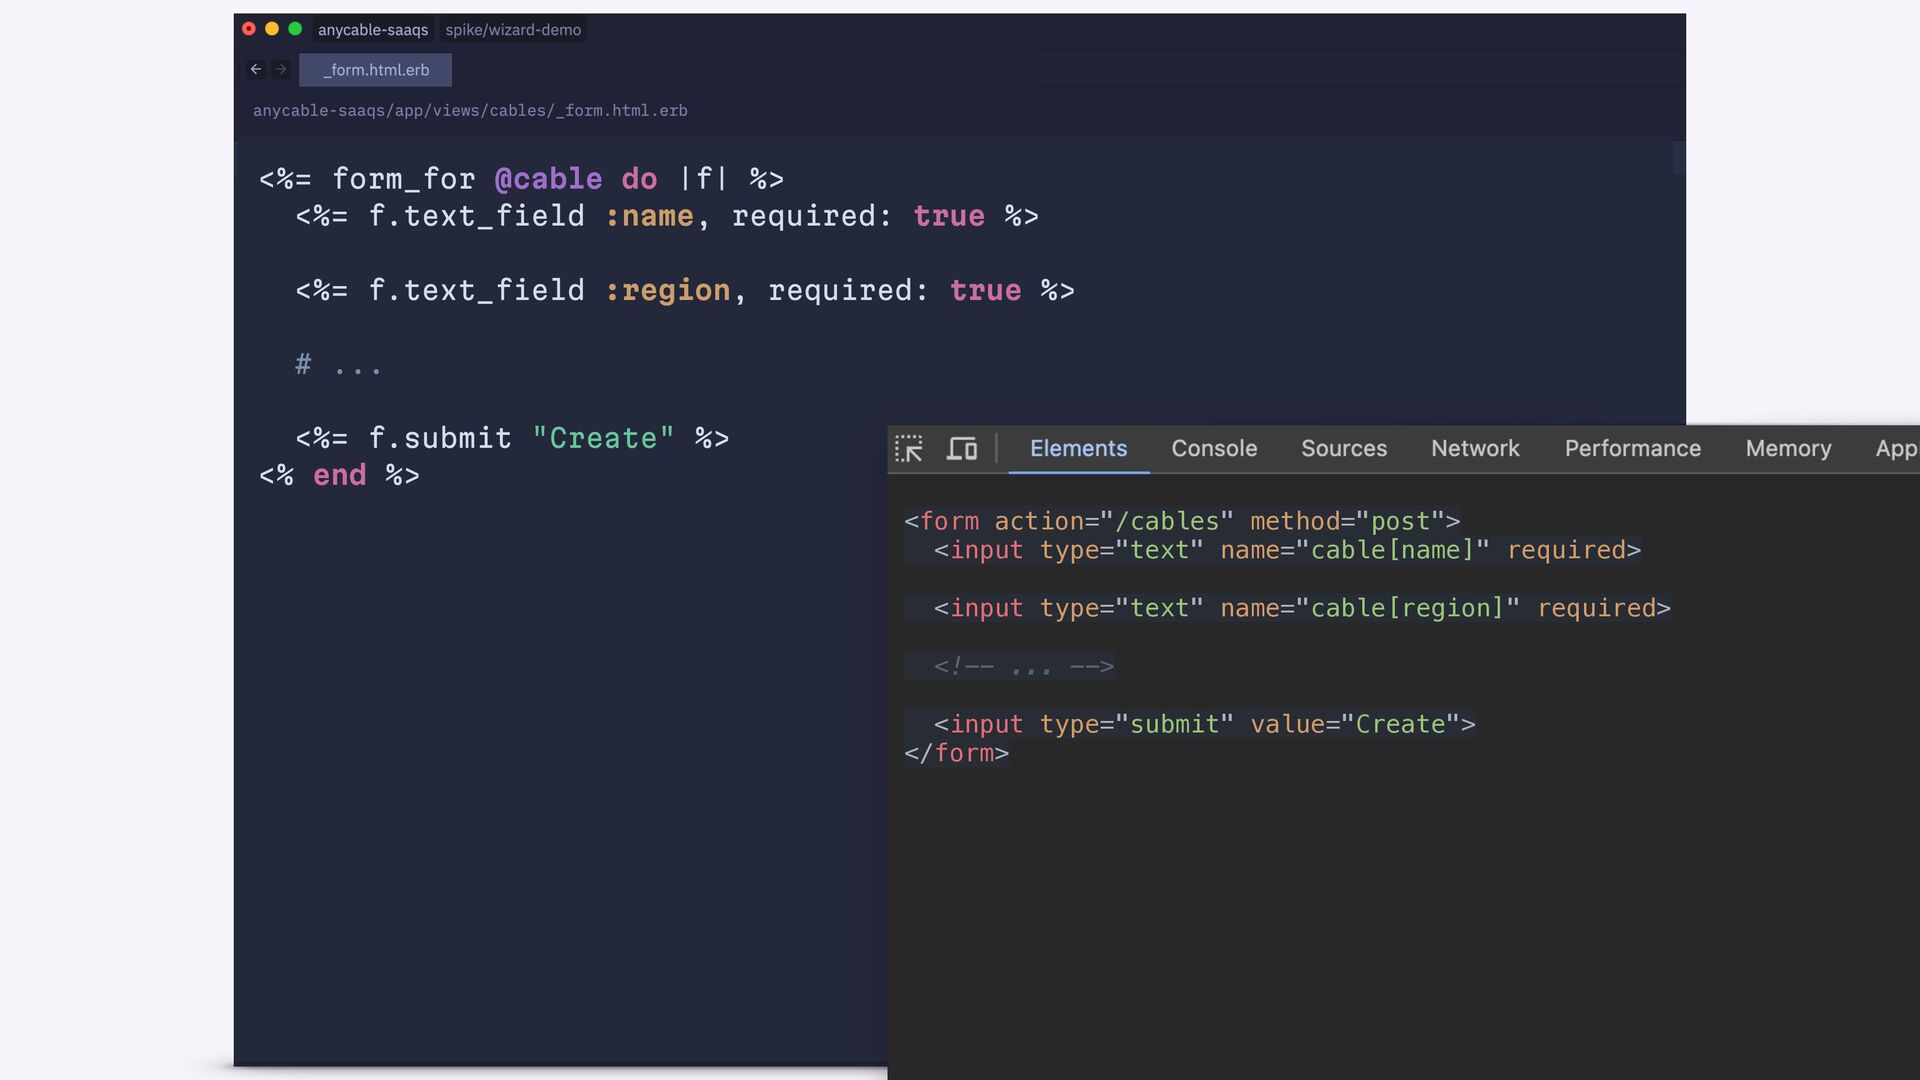Open the Performance tab
Screen dimensions: 1920x1080
[1632, 449]
